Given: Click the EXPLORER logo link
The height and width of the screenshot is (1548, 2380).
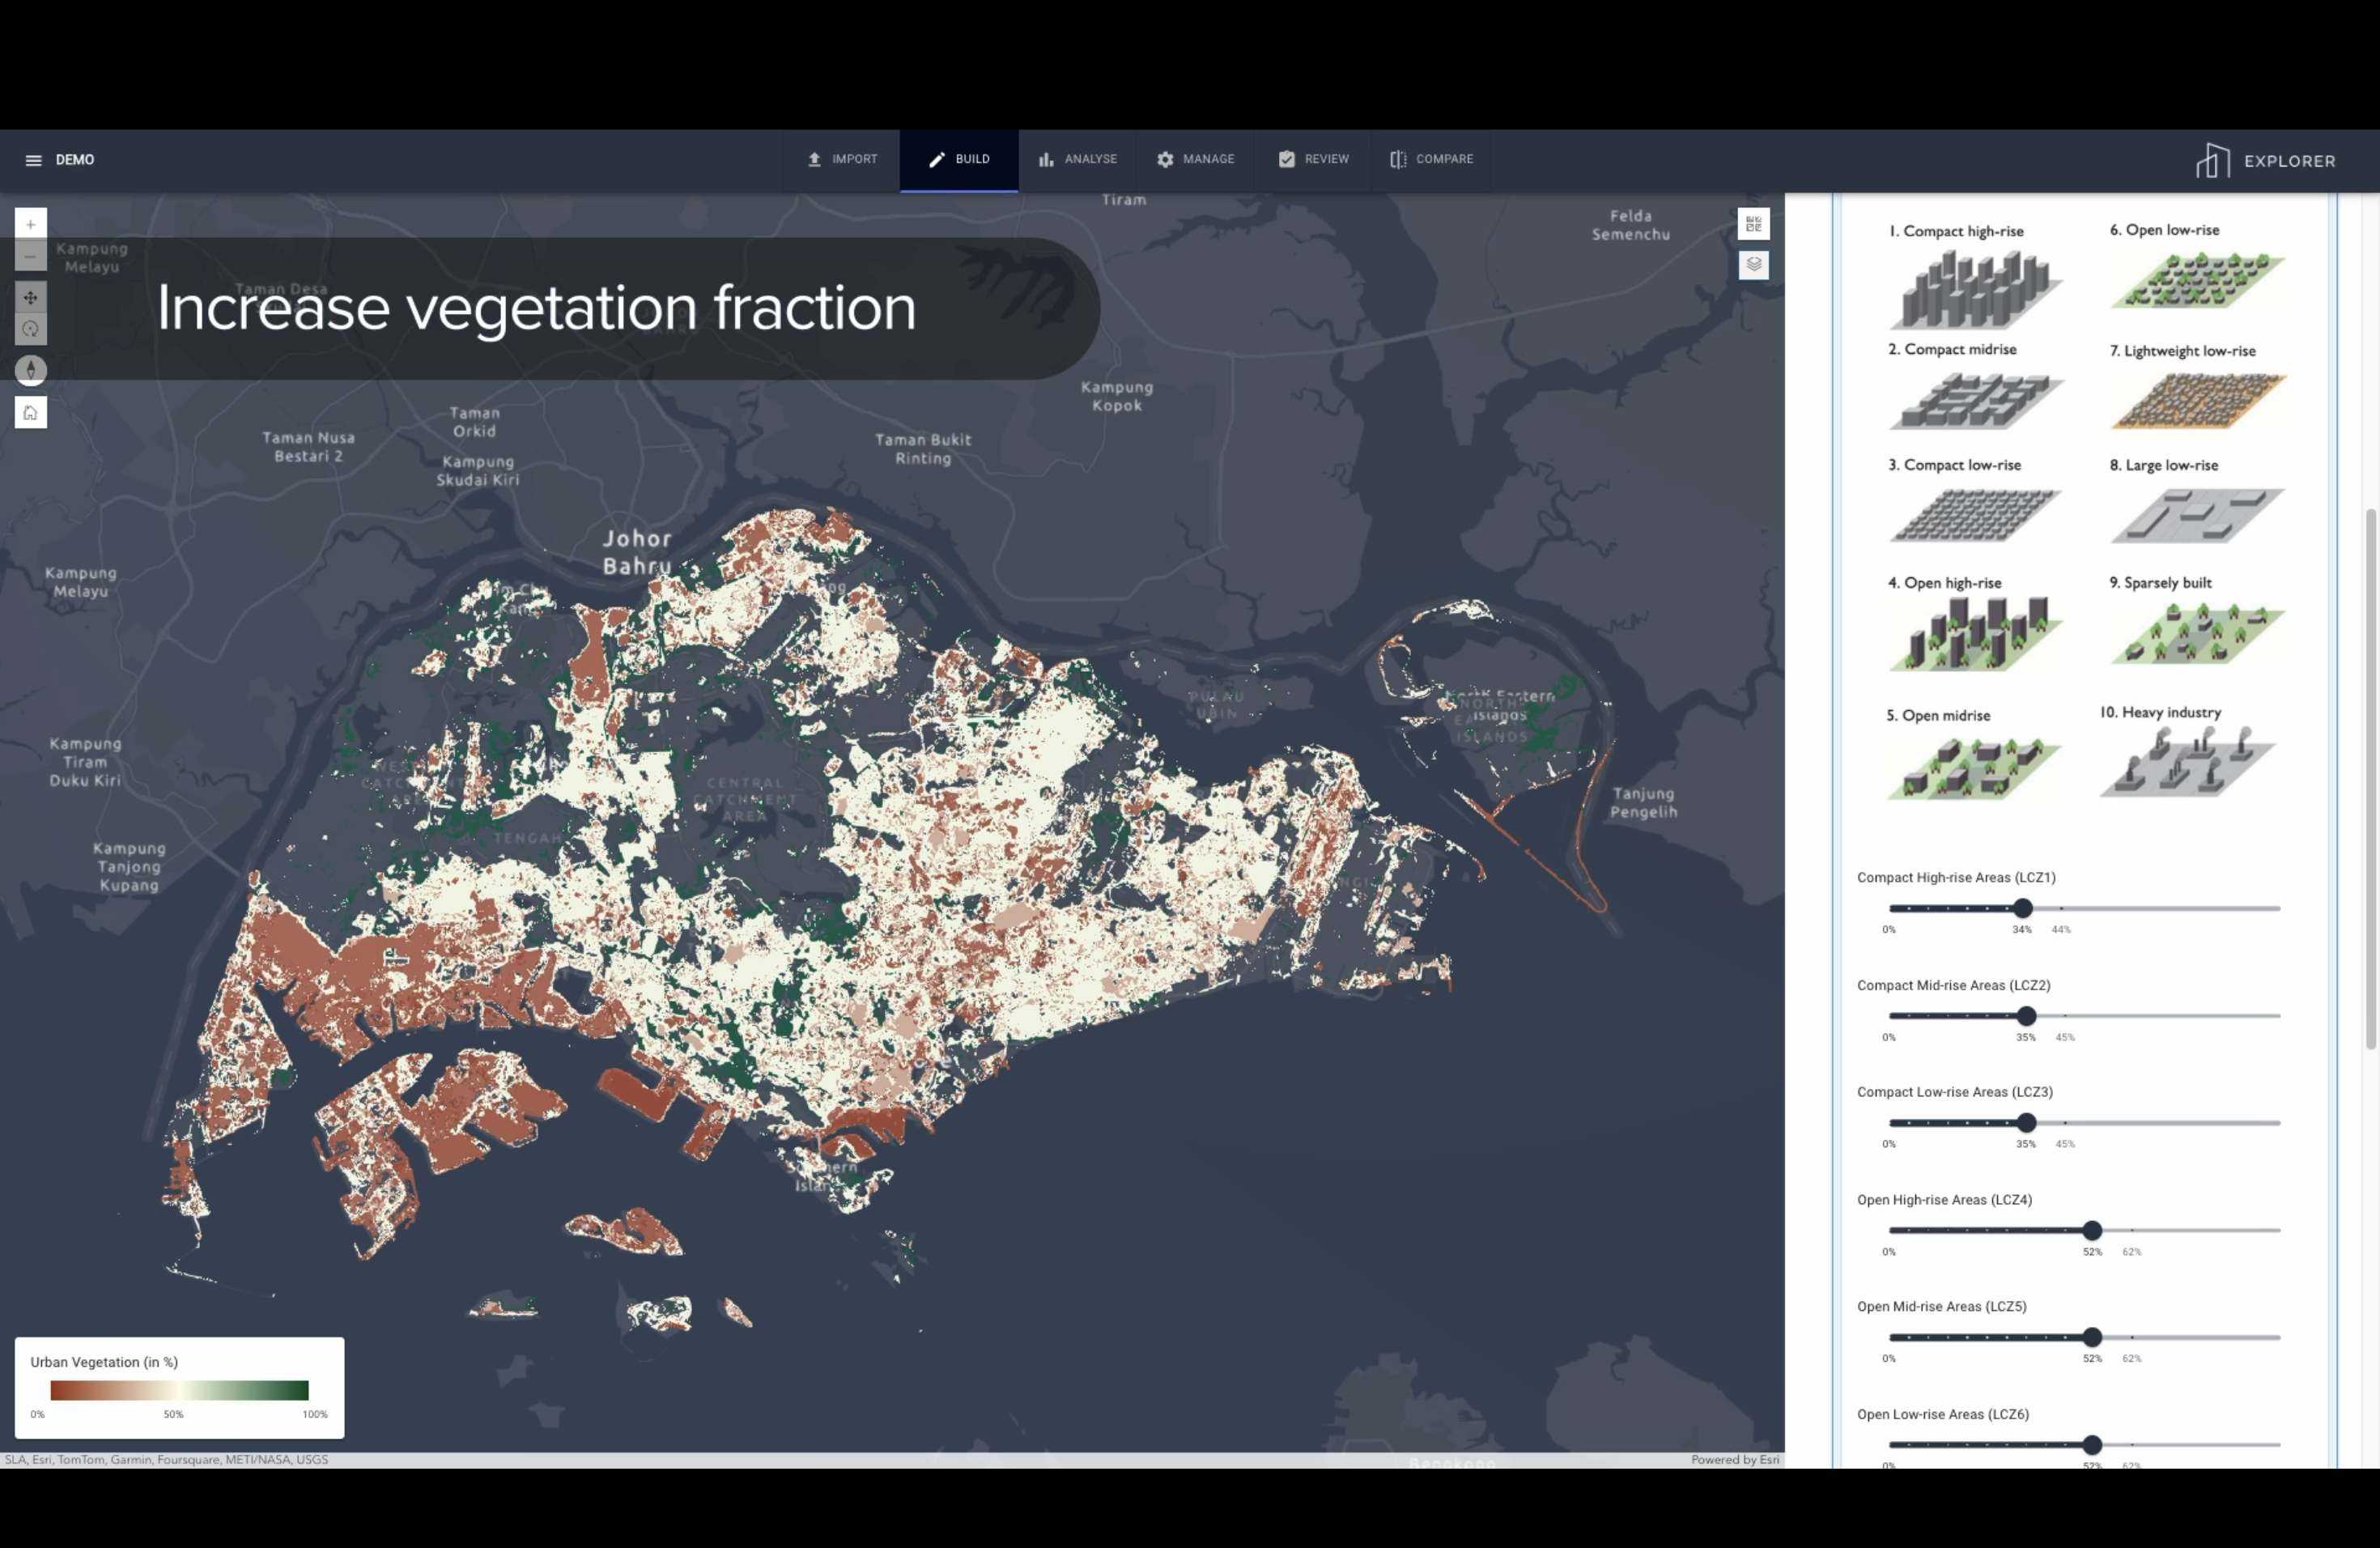Looking at the screenshot, I should [2265, 161].
